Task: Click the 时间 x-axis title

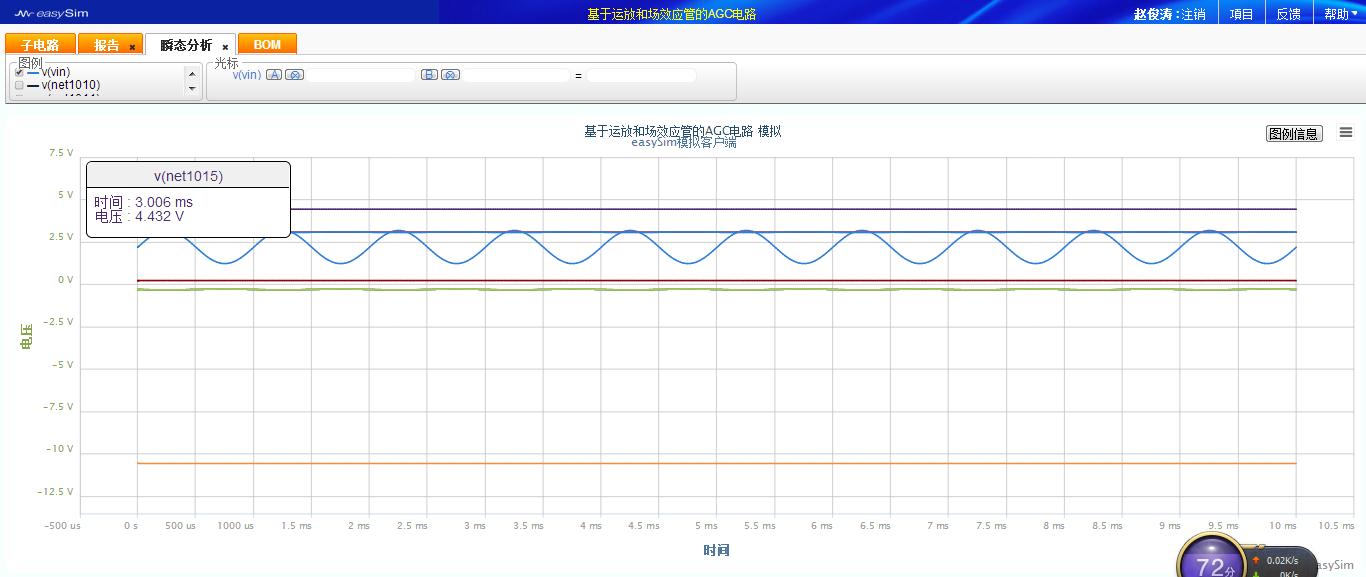Action: coord(716,550)
